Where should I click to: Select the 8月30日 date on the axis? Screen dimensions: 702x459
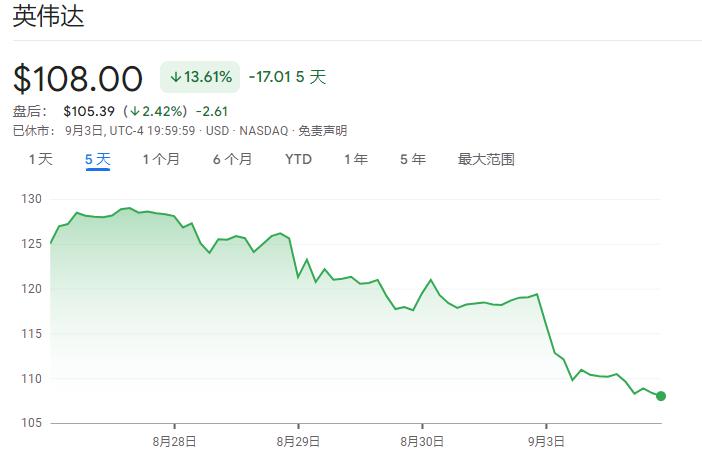(422, 441)
